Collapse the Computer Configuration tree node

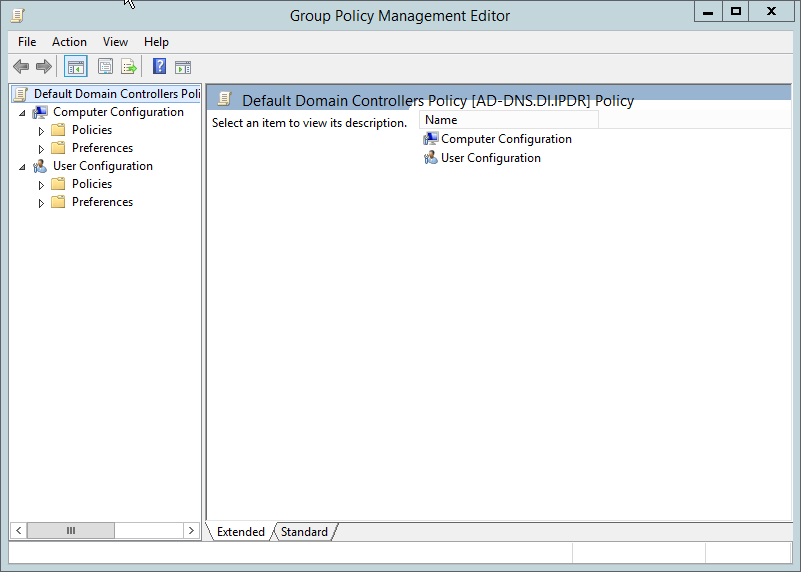(23, 113)
